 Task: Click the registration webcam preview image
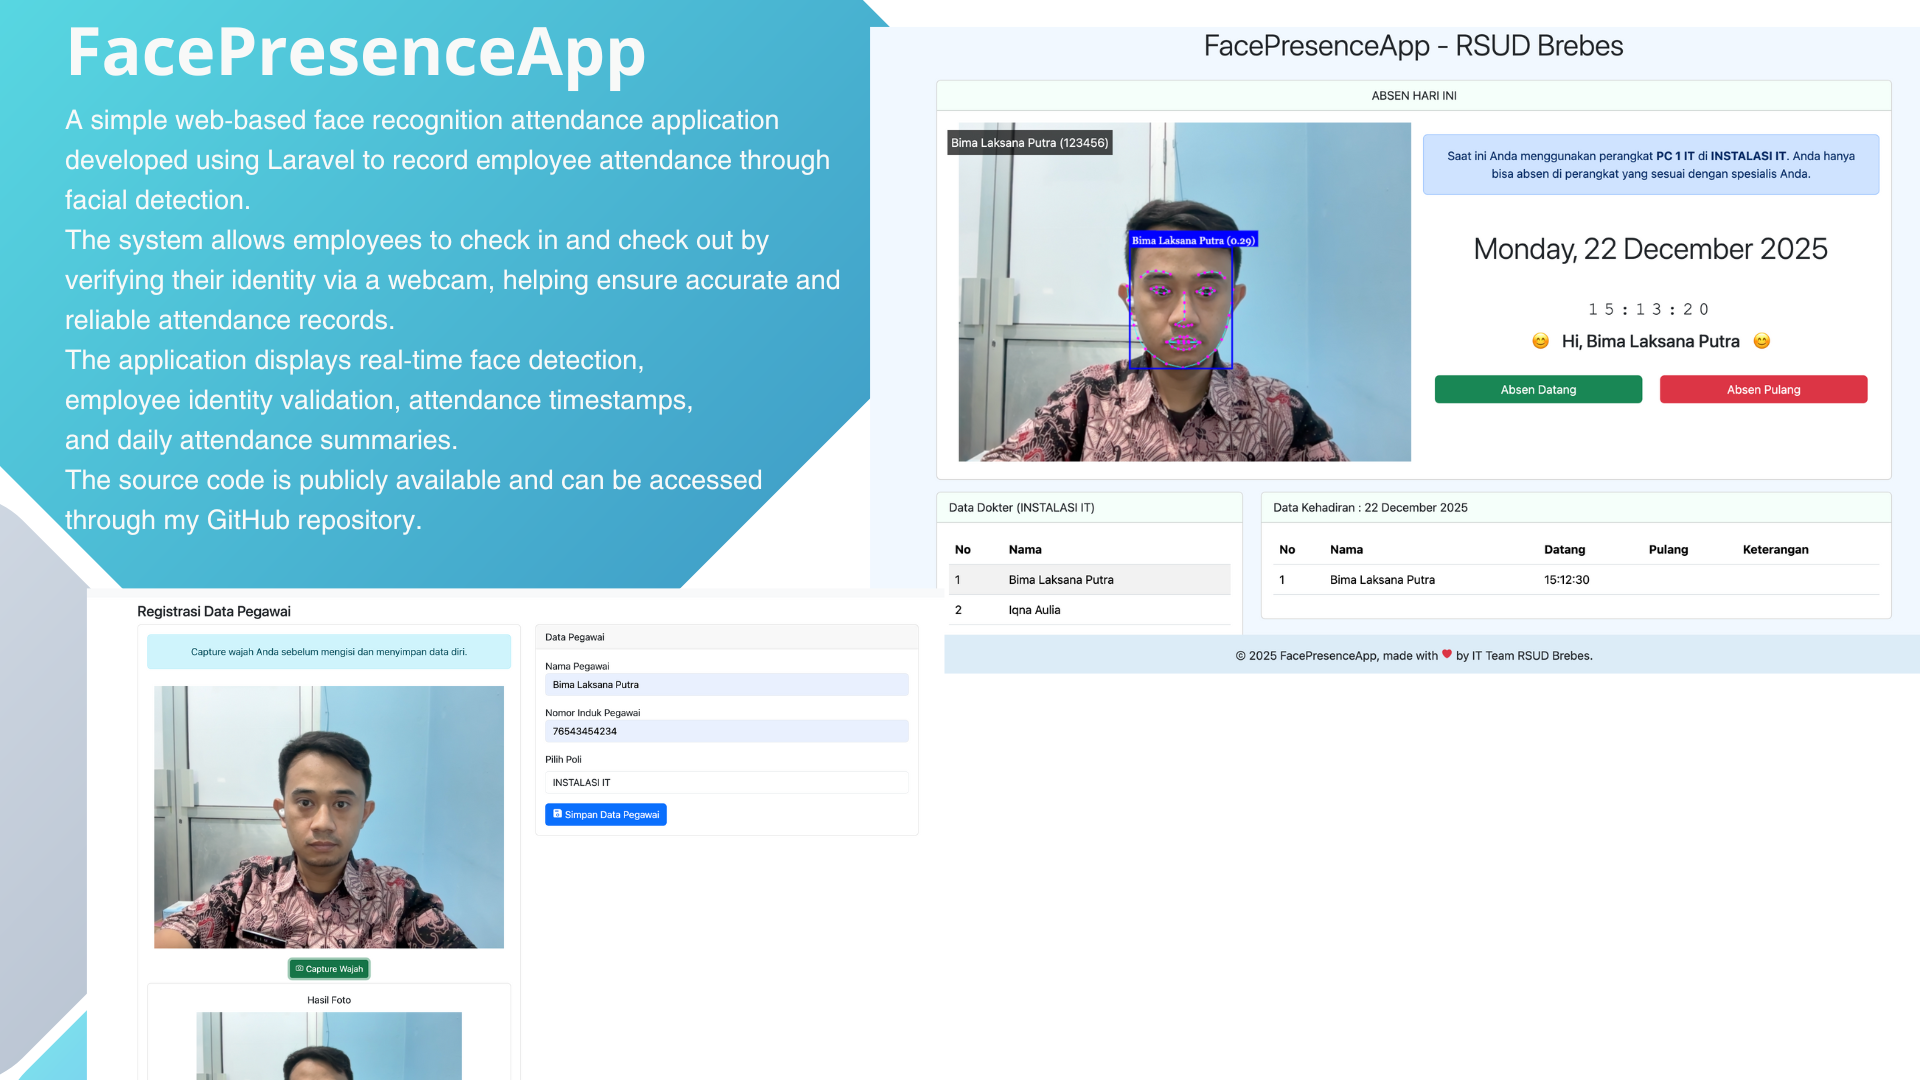coord(329,817)
